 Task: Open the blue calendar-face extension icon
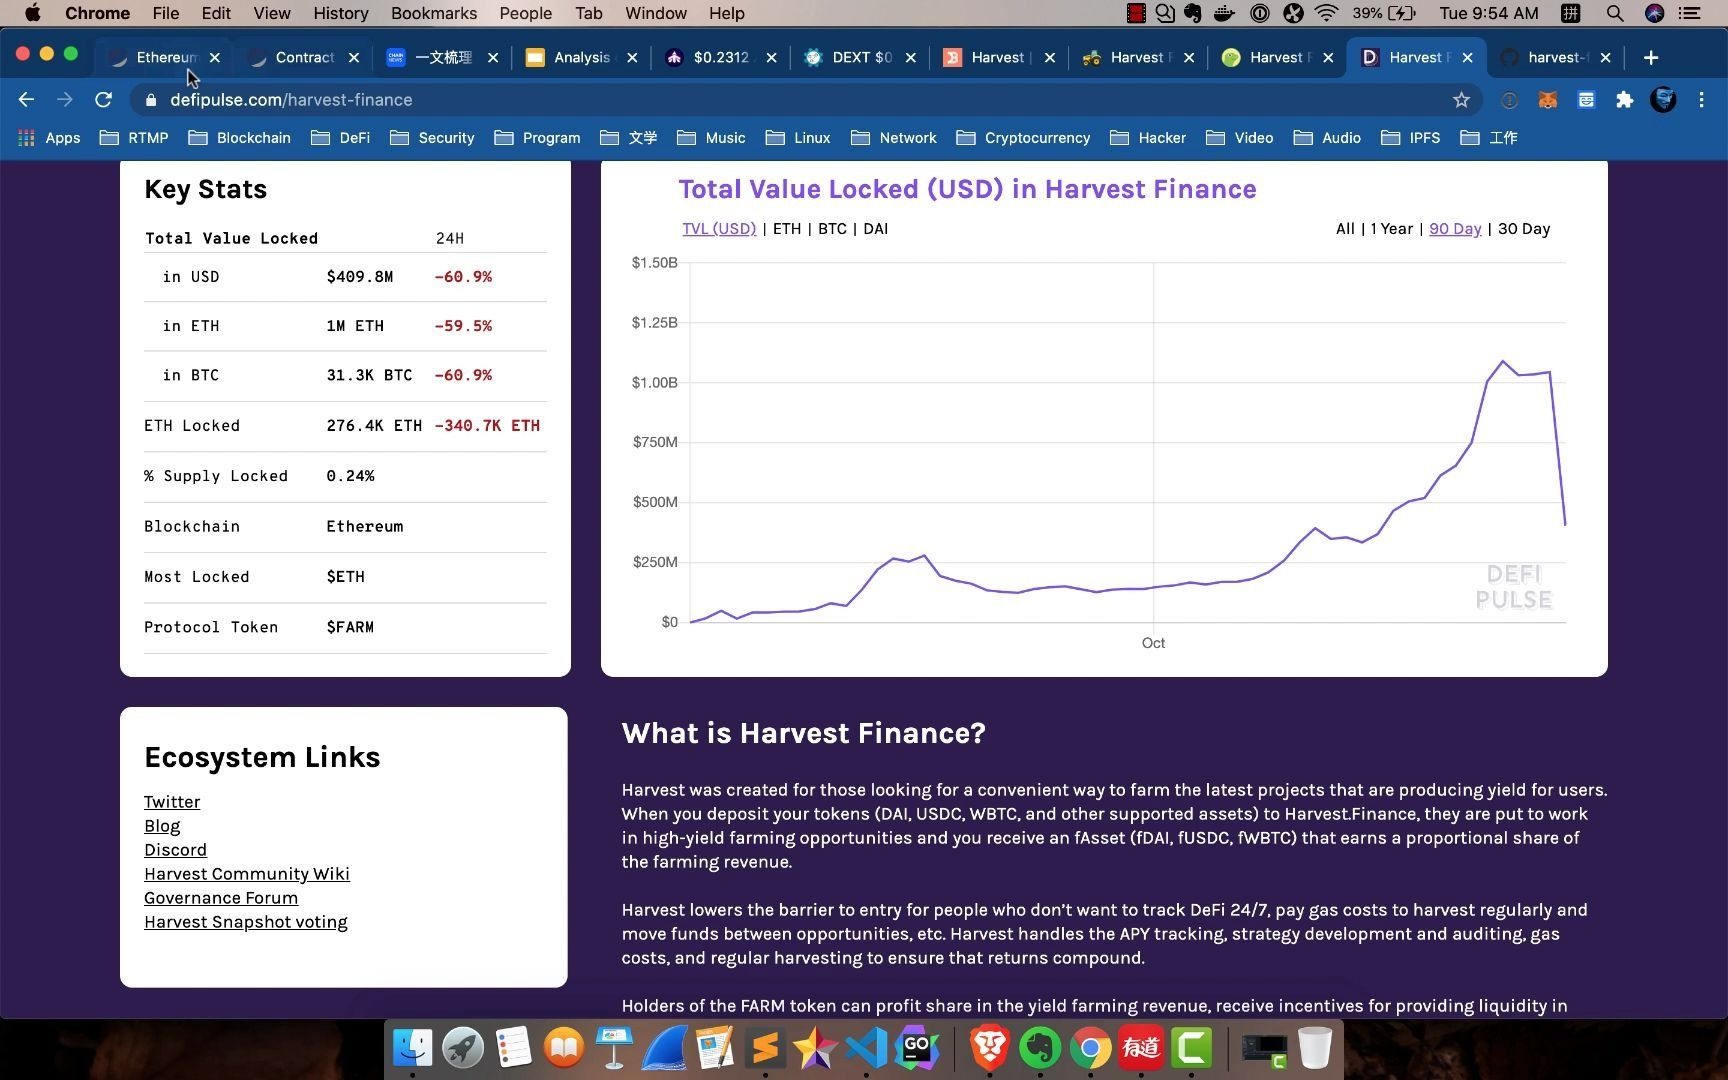click(x=1586, y=100)
